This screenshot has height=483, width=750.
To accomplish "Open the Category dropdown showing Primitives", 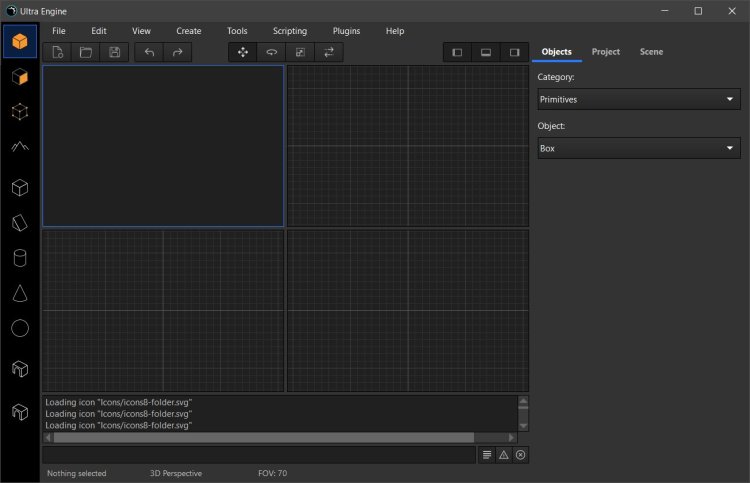I will (638, 99).
